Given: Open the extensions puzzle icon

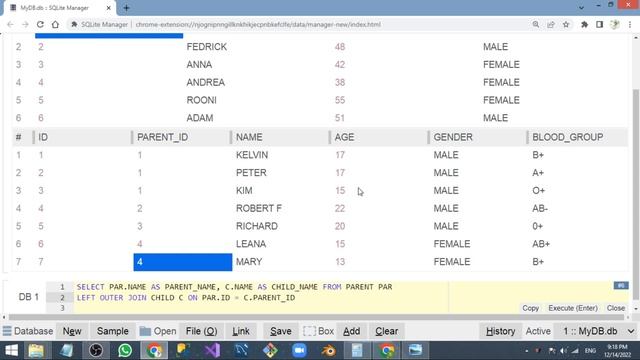Looking at the screenshot, I should pyautogui.click(x=584, y=24).
